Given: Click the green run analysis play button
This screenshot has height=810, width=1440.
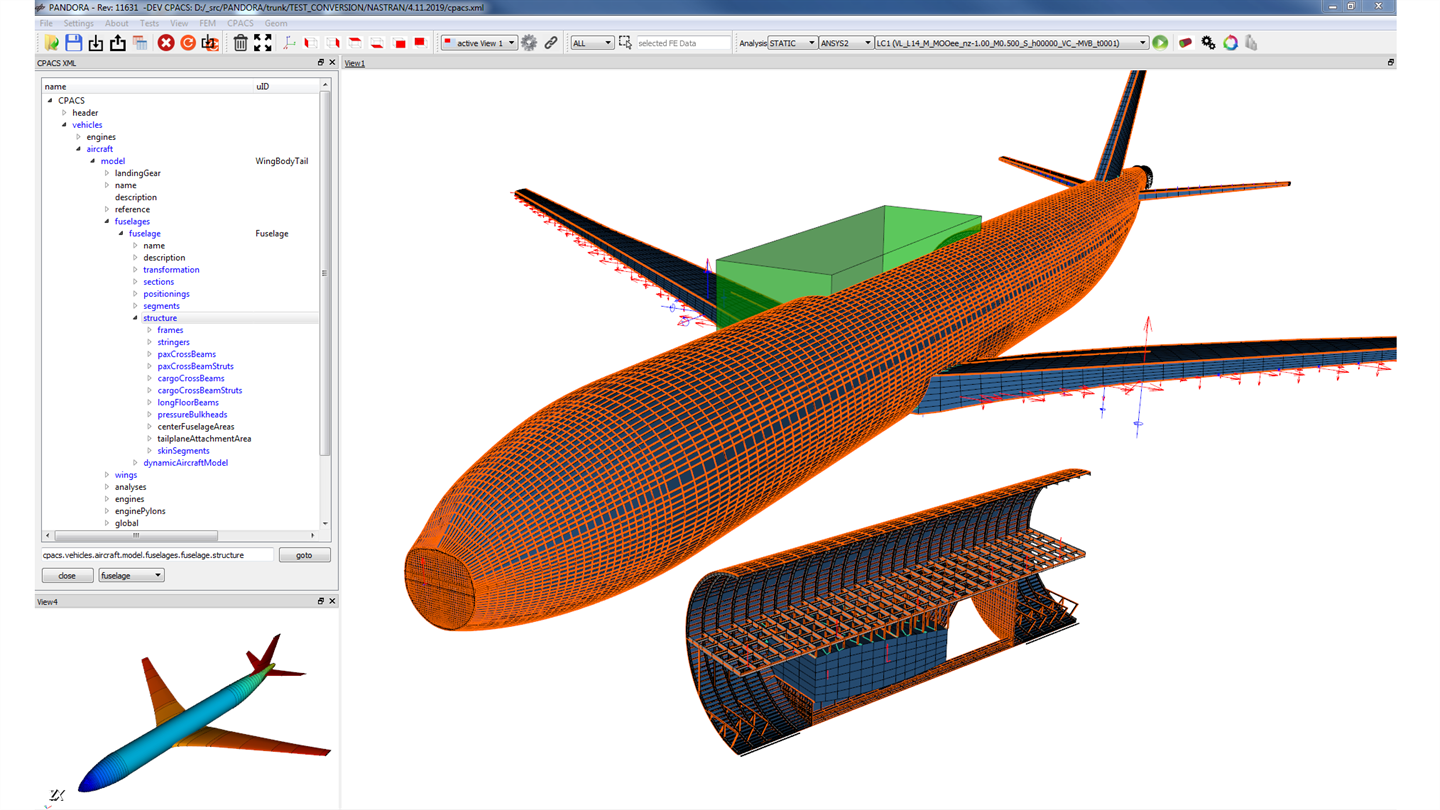Looking at the screenshot, I should click(1160, 43).
